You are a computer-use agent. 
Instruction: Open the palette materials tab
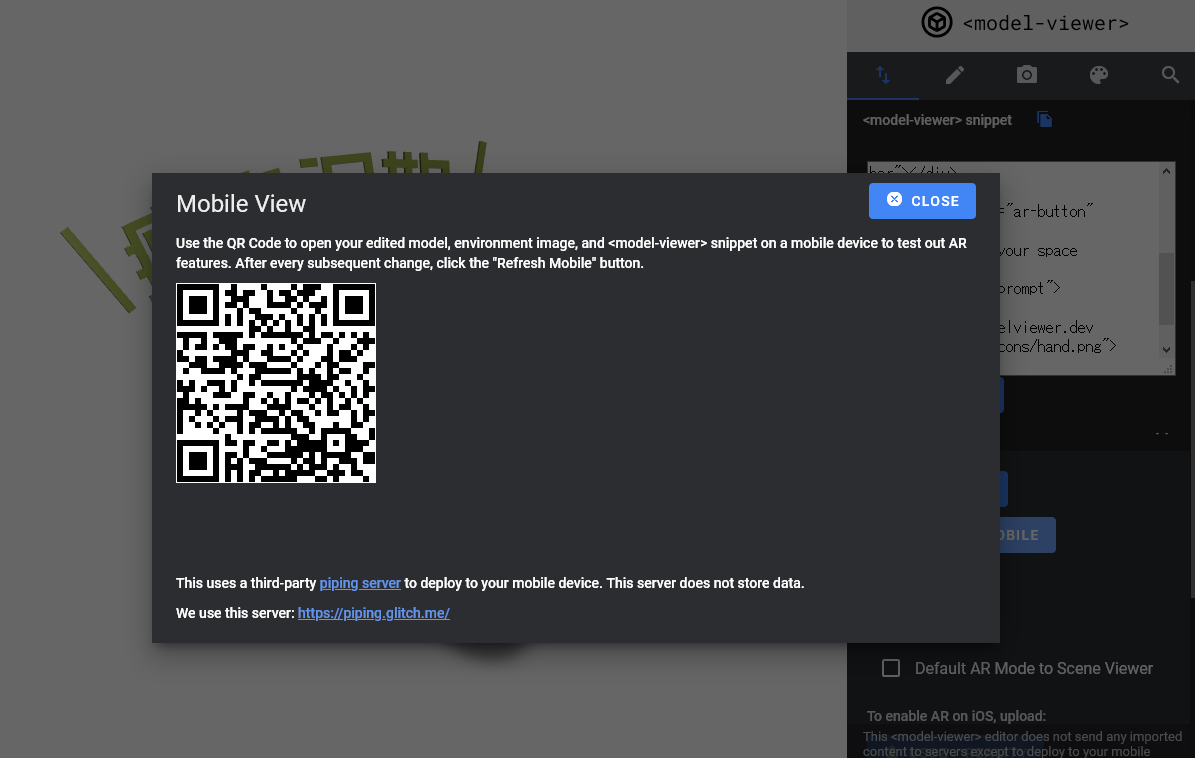[1098, 75]
